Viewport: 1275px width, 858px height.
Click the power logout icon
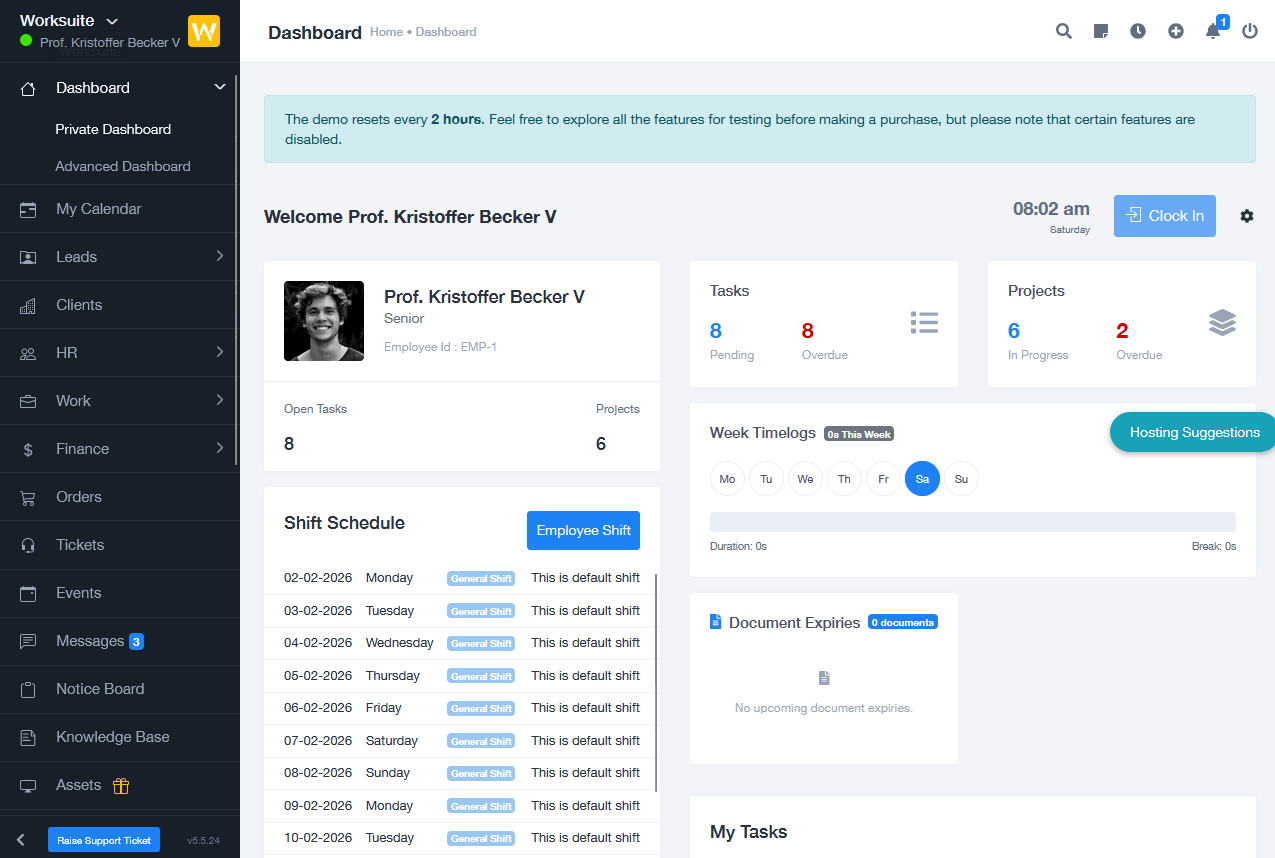point(1250,31)
